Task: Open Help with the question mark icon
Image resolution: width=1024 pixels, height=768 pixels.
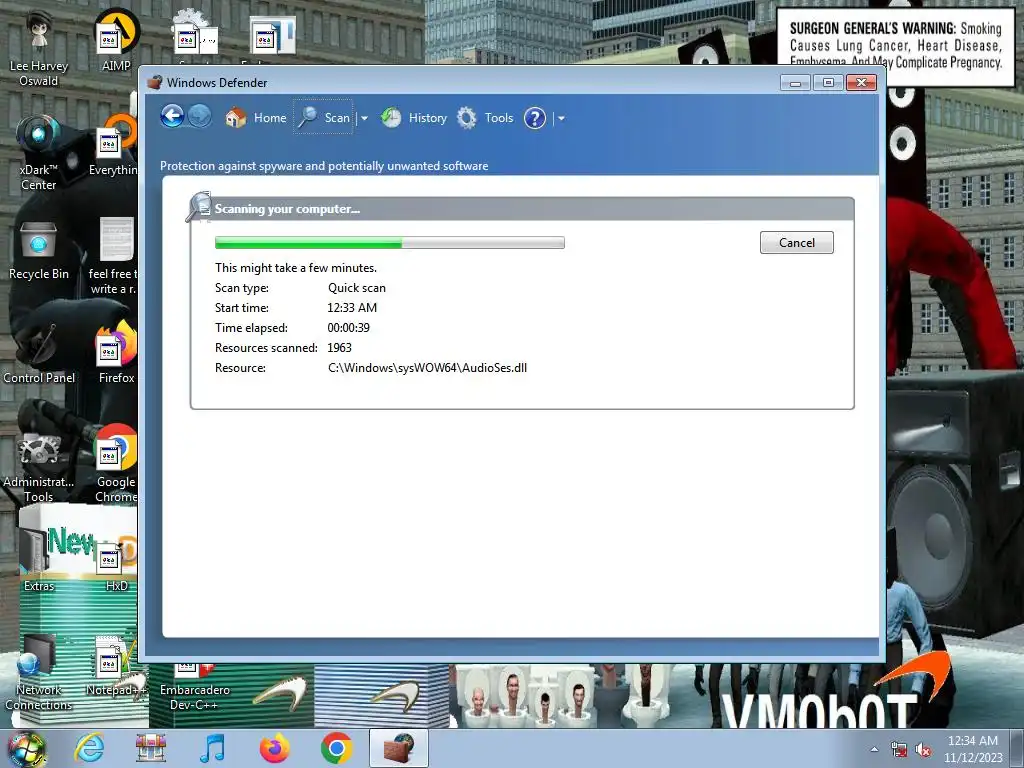Action: click(535, 118)
